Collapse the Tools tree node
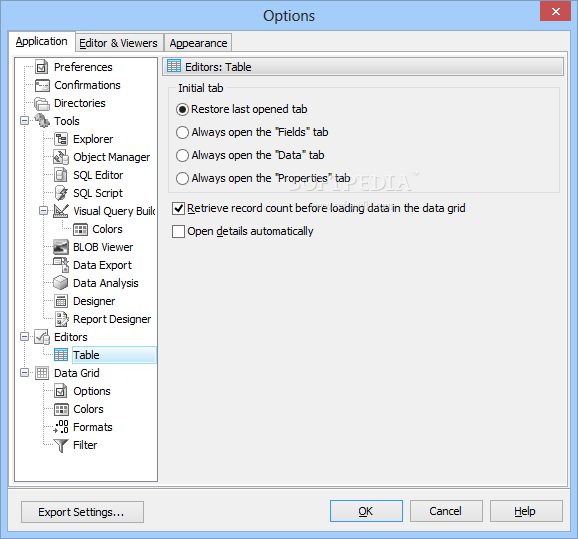The image size is (578, 539). pos(24,121)
